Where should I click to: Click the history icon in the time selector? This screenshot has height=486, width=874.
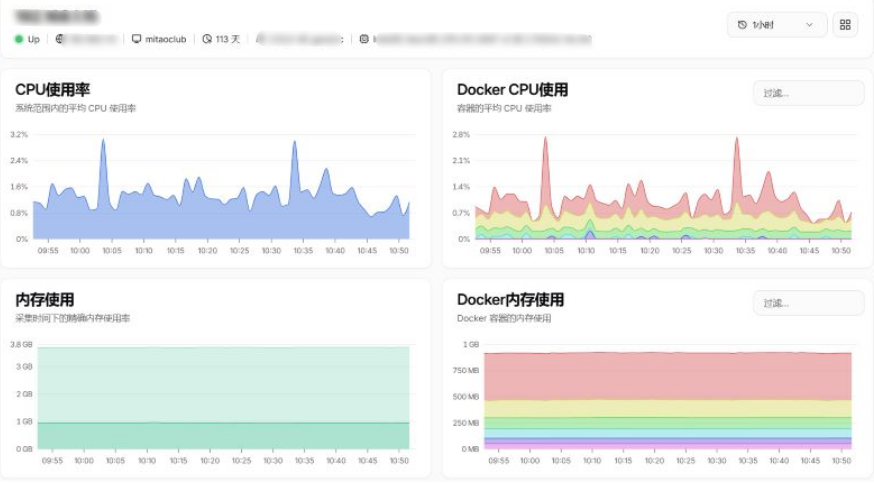click(742, 25)
